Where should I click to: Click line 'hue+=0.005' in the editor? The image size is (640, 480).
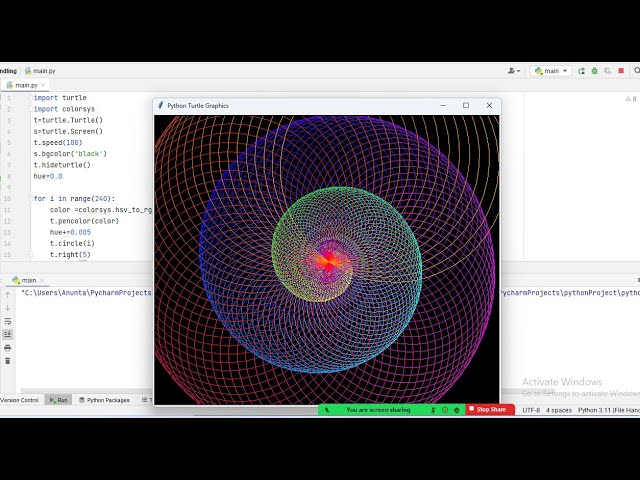pos(70,232)
